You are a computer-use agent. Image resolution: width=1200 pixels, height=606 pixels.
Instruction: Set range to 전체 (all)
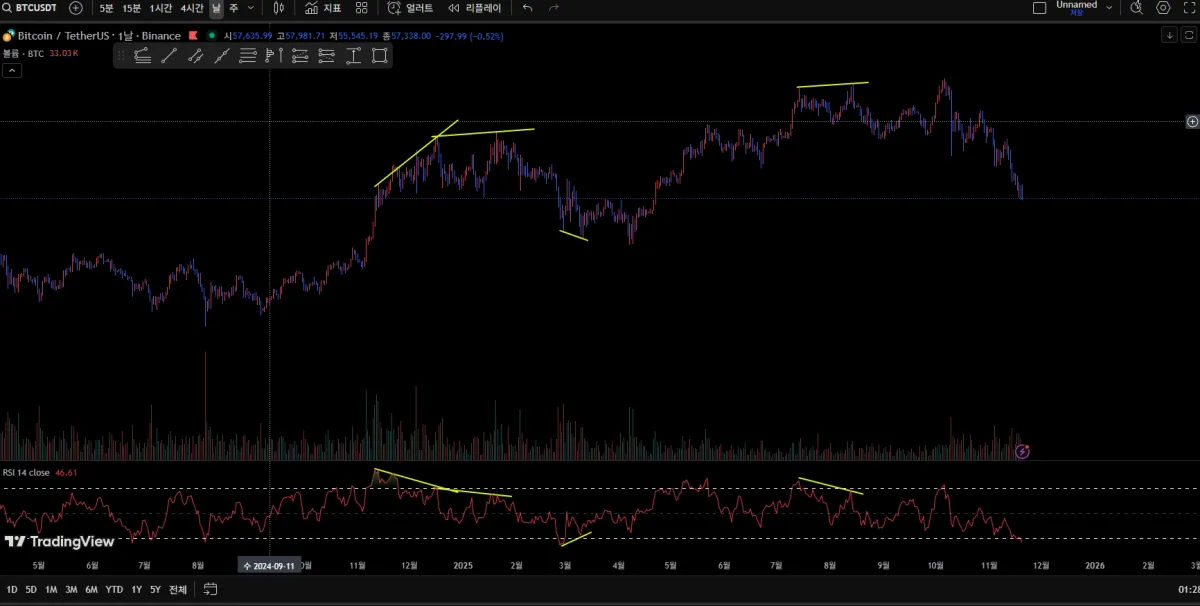click(178, 589)
